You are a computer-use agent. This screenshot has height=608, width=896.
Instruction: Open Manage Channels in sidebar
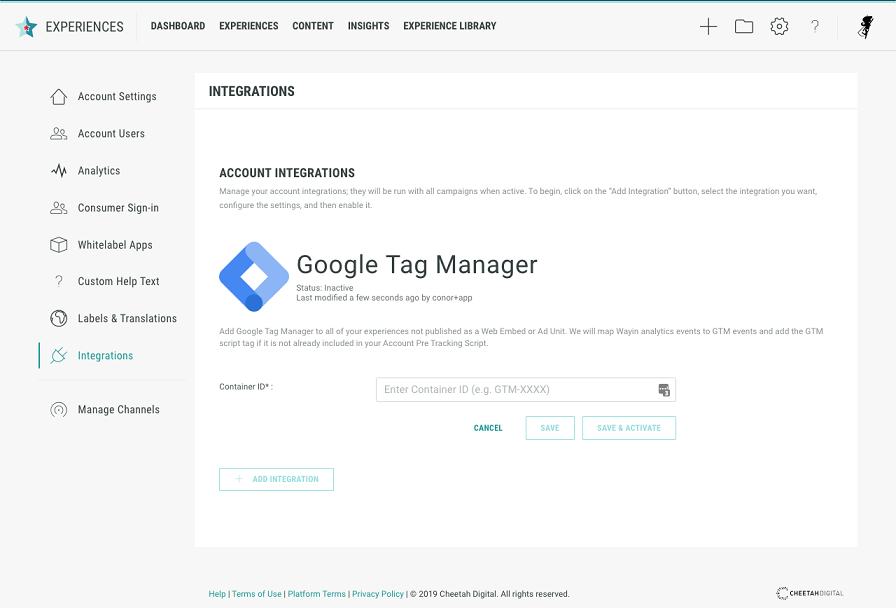(118, 410)
